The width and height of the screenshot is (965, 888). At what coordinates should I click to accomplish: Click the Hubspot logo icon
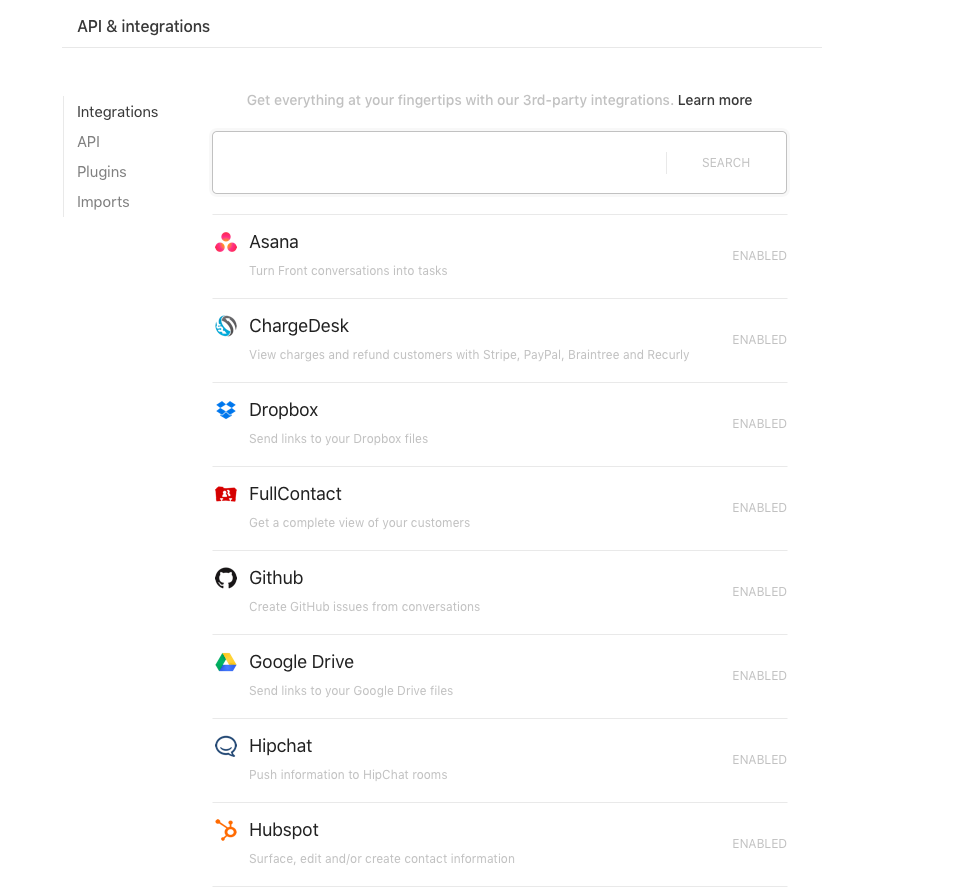[x=226, y=830]
